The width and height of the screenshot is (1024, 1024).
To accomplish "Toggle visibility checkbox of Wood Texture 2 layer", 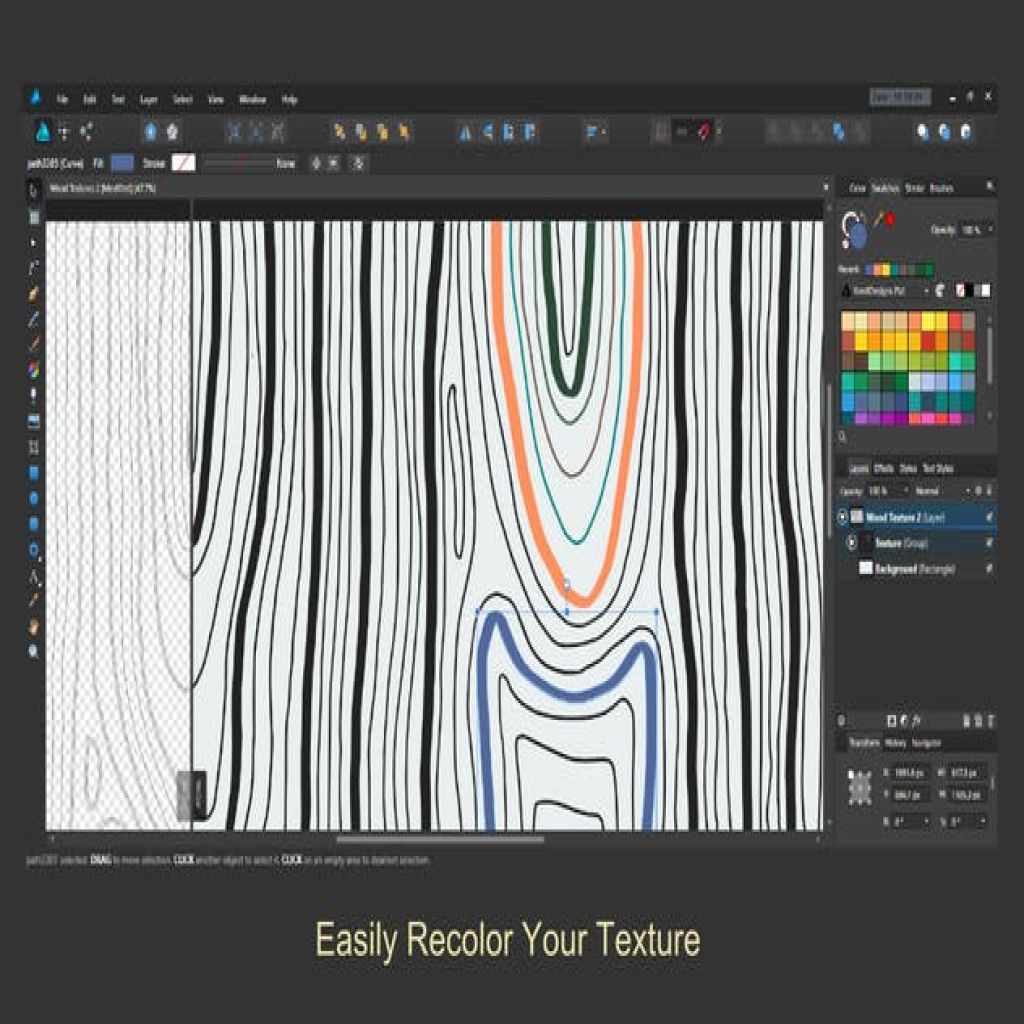I will pos(988,517).
